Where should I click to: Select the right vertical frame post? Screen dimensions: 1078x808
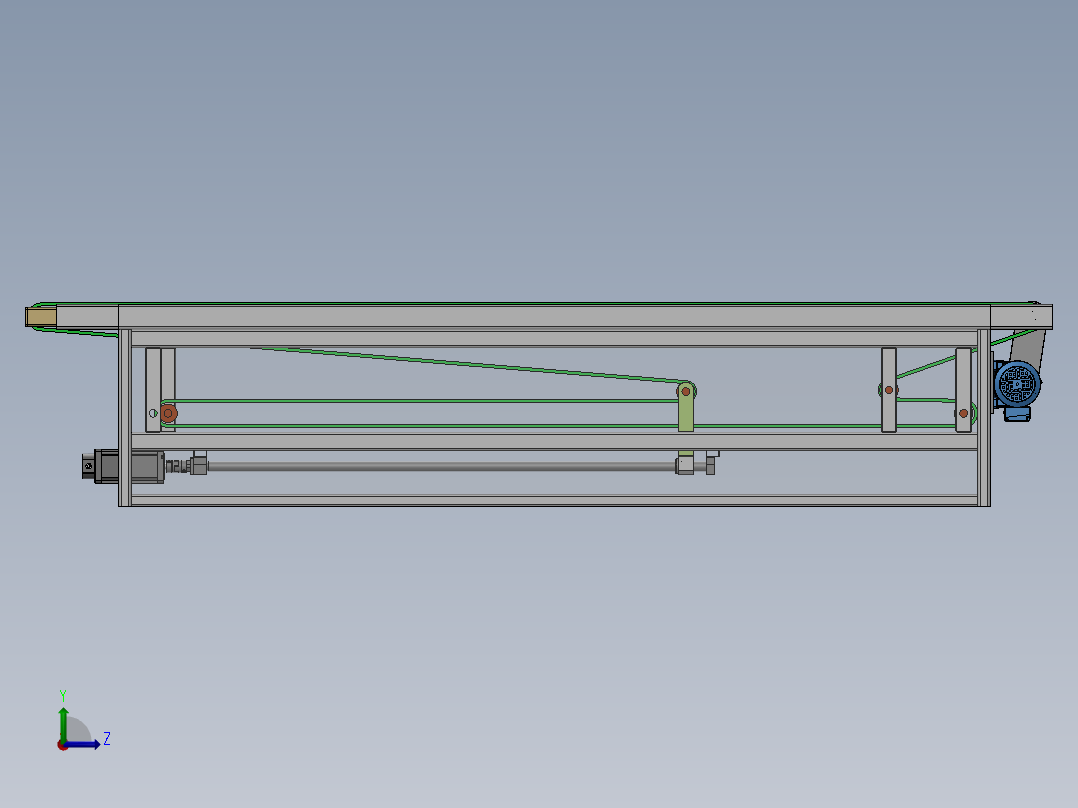984,417
